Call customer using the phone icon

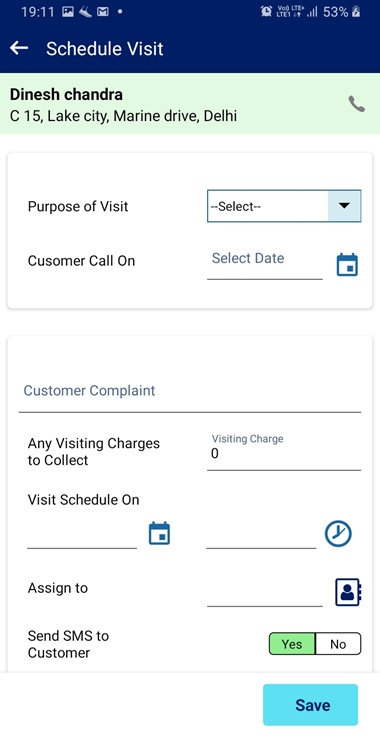point(357,104)
